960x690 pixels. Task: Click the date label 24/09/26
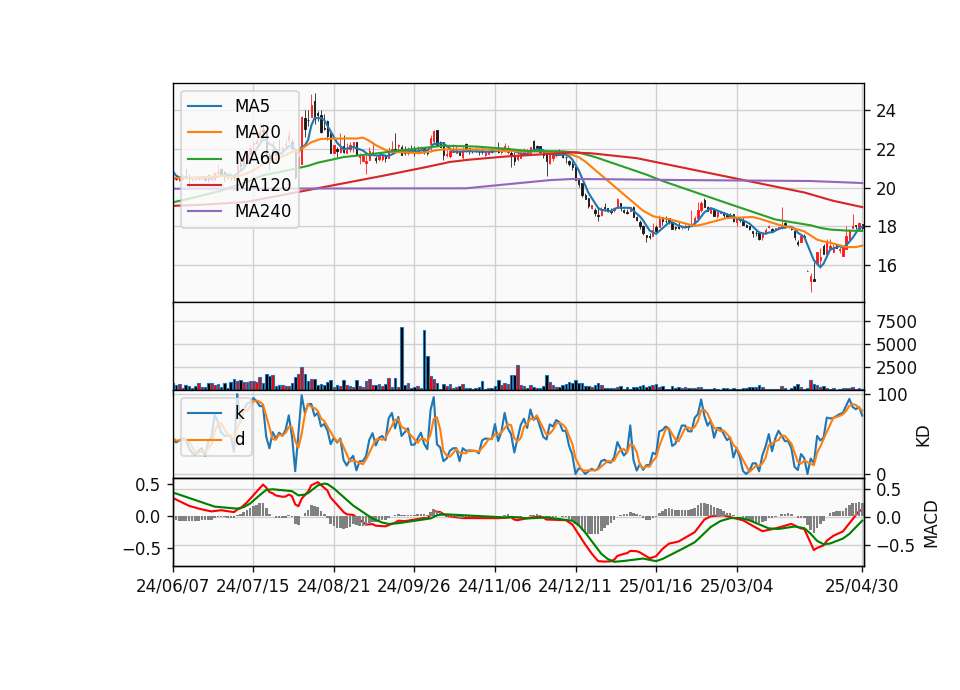coord(414,587)
